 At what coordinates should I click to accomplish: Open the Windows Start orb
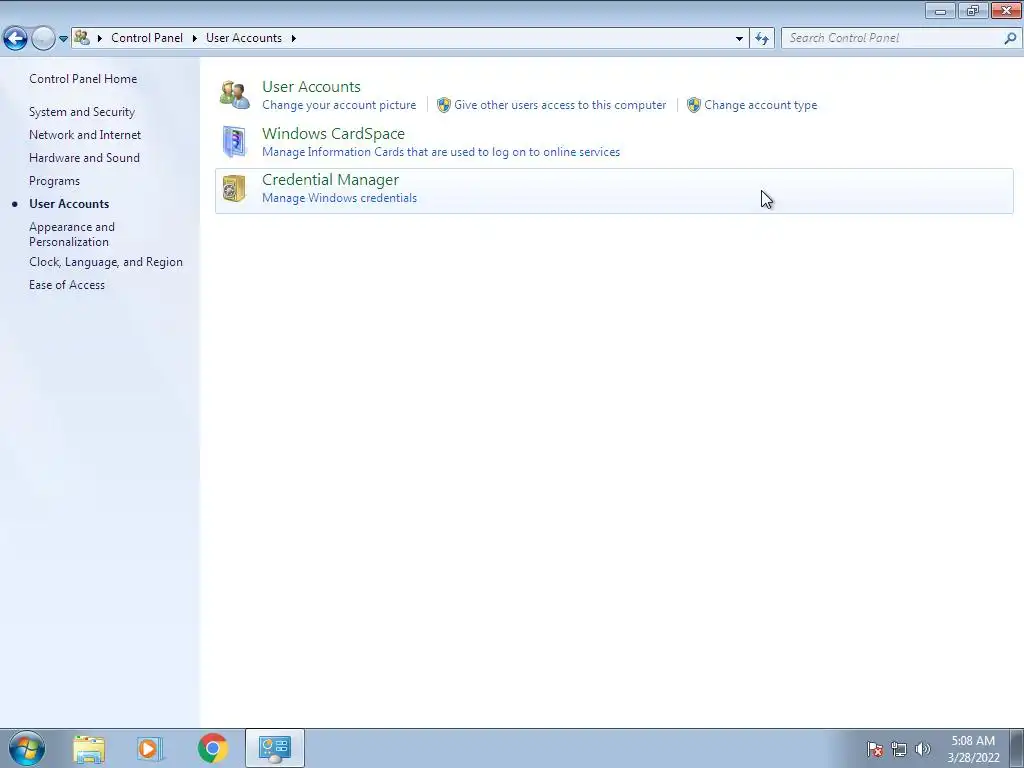(27, 748)
